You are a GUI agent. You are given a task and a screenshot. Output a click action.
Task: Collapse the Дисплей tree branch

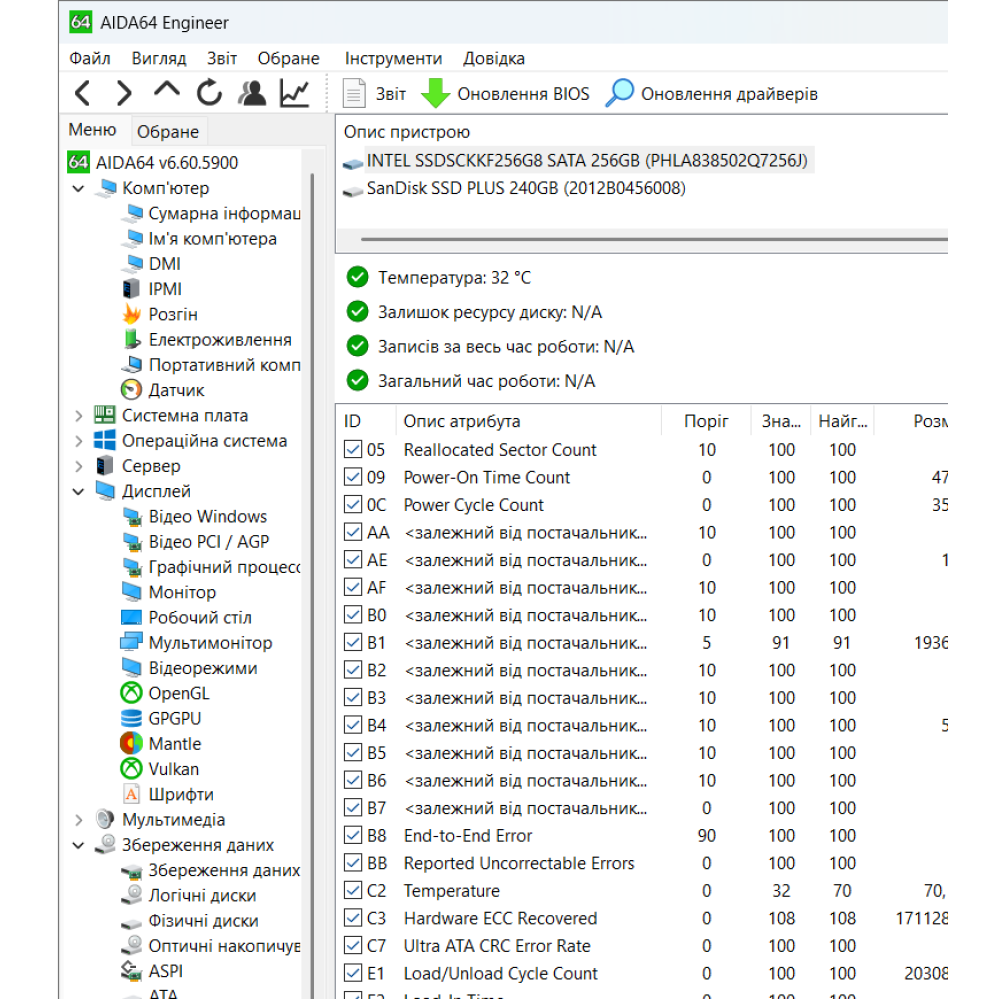78,492
